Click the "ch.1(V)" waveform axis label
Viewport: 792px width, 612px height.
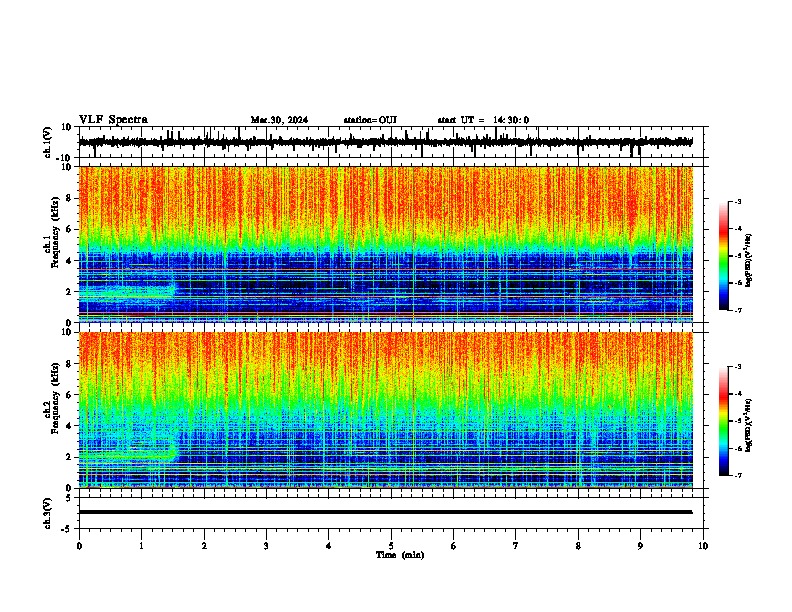coord(48,142)
